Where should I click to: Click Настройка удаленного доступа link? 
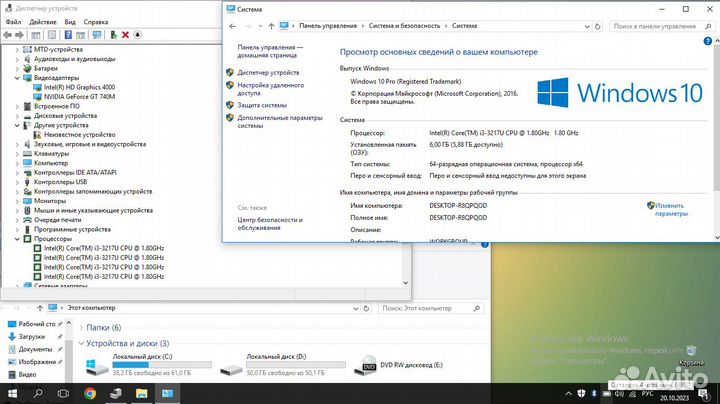[270, 89]
